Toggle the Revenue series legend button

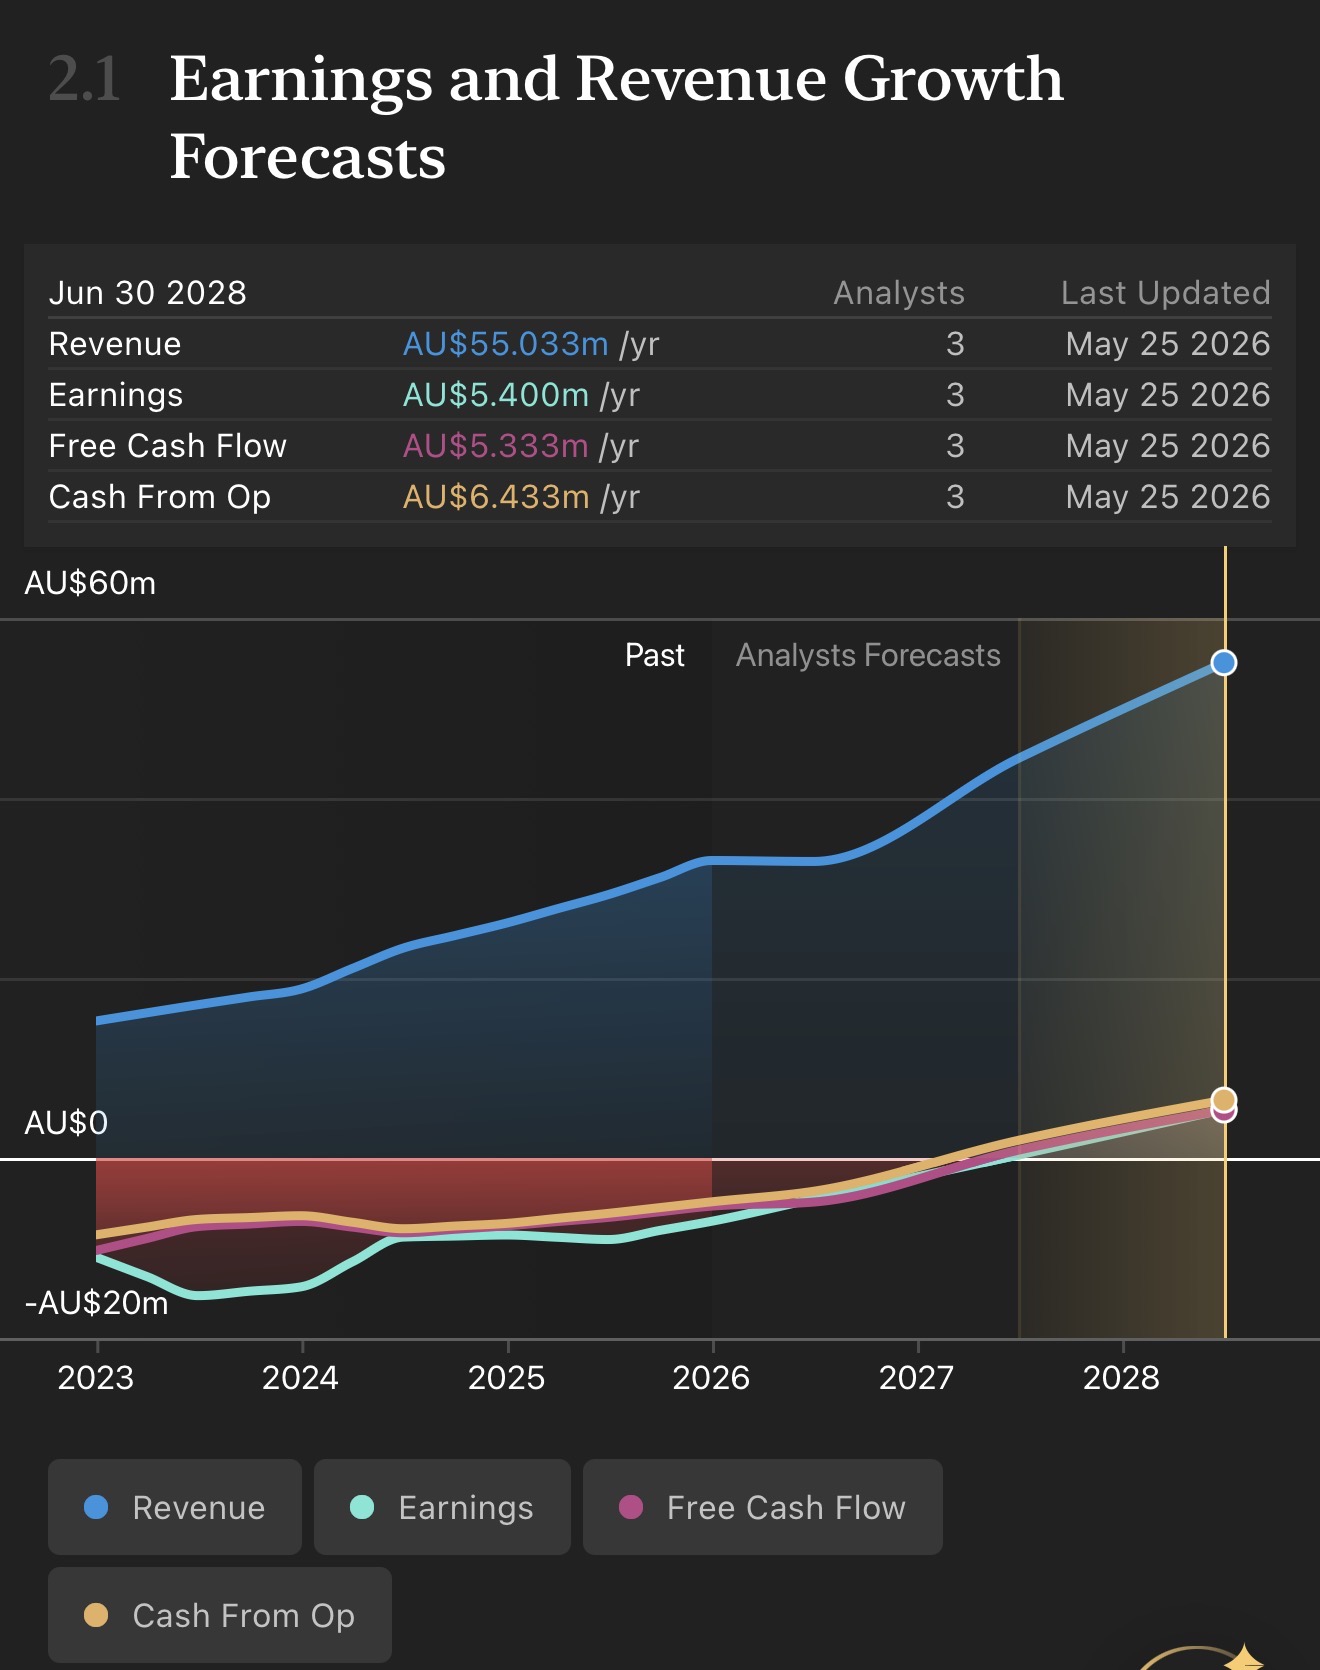[175, 1507]
